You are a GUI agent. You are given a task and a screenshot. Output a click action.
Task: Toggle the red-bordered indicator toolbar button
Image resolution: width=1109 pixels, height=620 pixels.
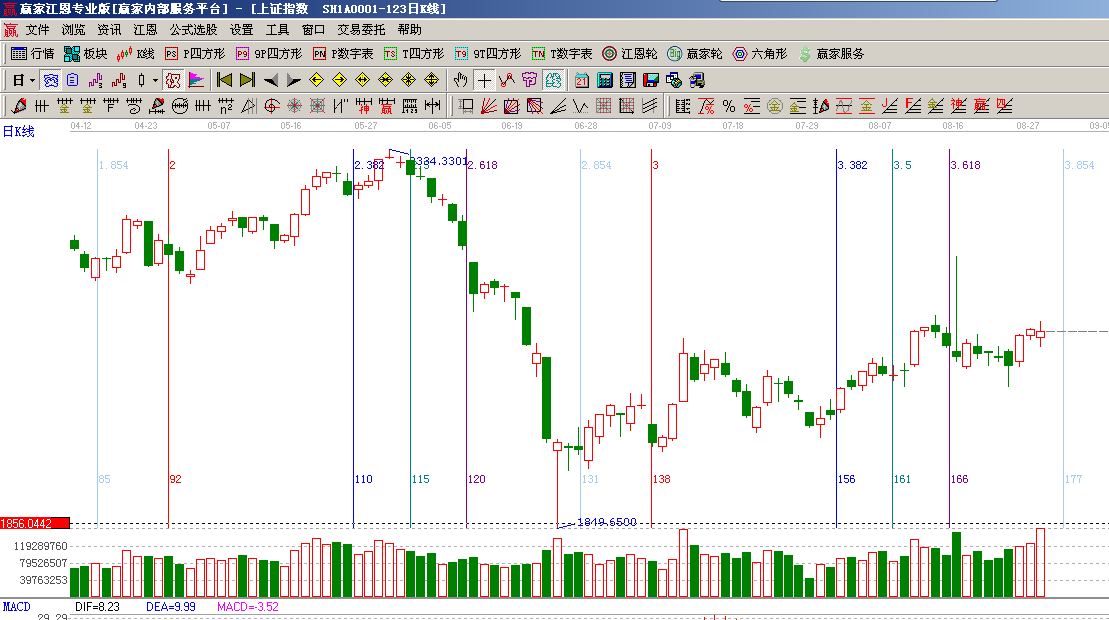click(172, 80)
